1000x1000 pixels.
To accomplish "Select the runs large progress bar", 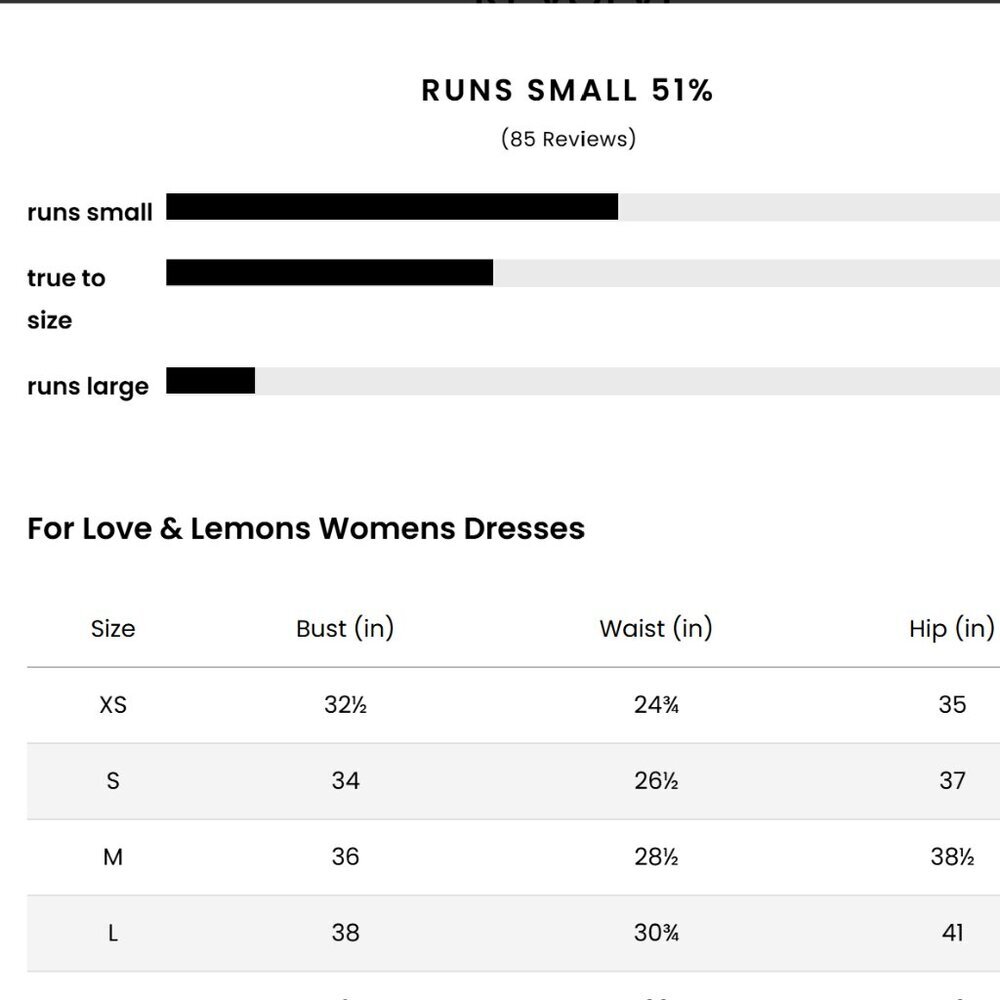I will click(583, 381).
